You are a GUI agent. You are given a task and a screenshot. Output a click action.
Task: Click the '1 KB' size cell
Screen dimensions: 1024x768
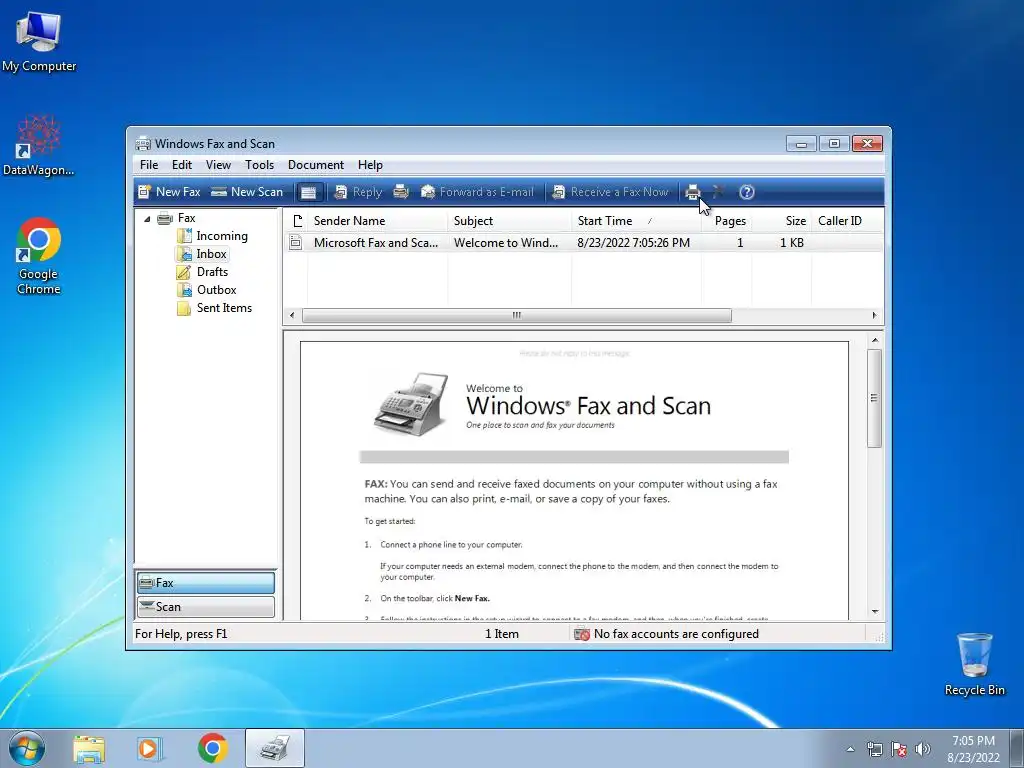792,243
